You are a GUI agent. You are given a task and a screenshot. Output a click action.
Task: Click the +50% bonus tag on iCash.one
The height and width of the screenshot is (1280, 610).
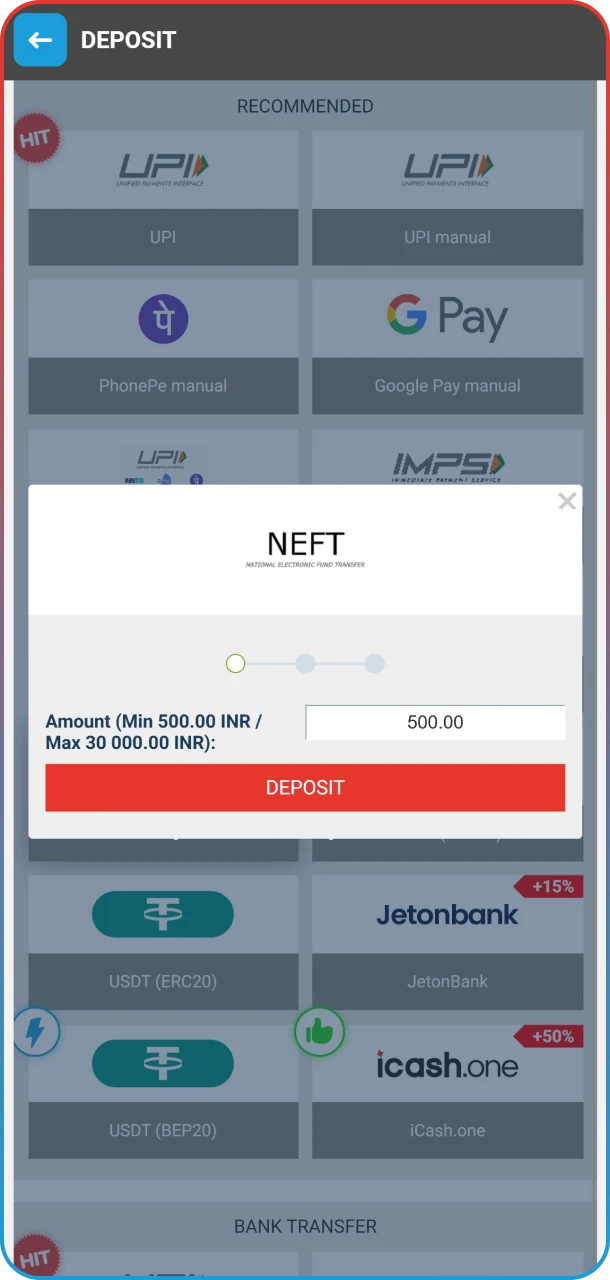[x=549, y=1036]
